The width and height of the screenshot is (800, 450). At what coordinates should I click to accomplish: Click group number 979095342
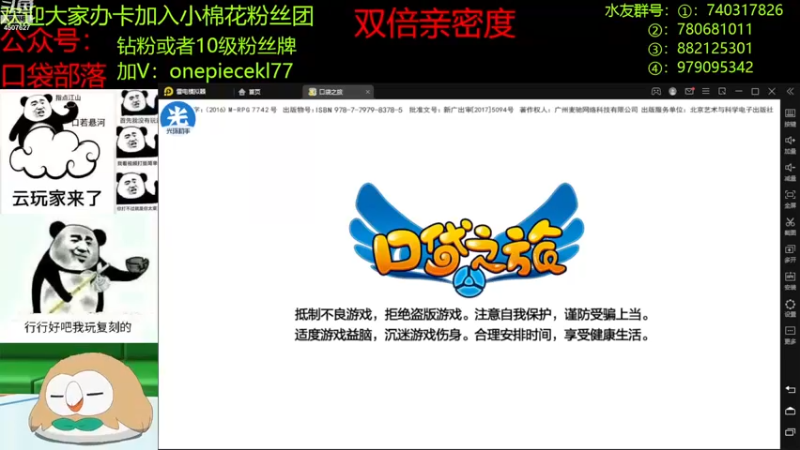[714, 67]
